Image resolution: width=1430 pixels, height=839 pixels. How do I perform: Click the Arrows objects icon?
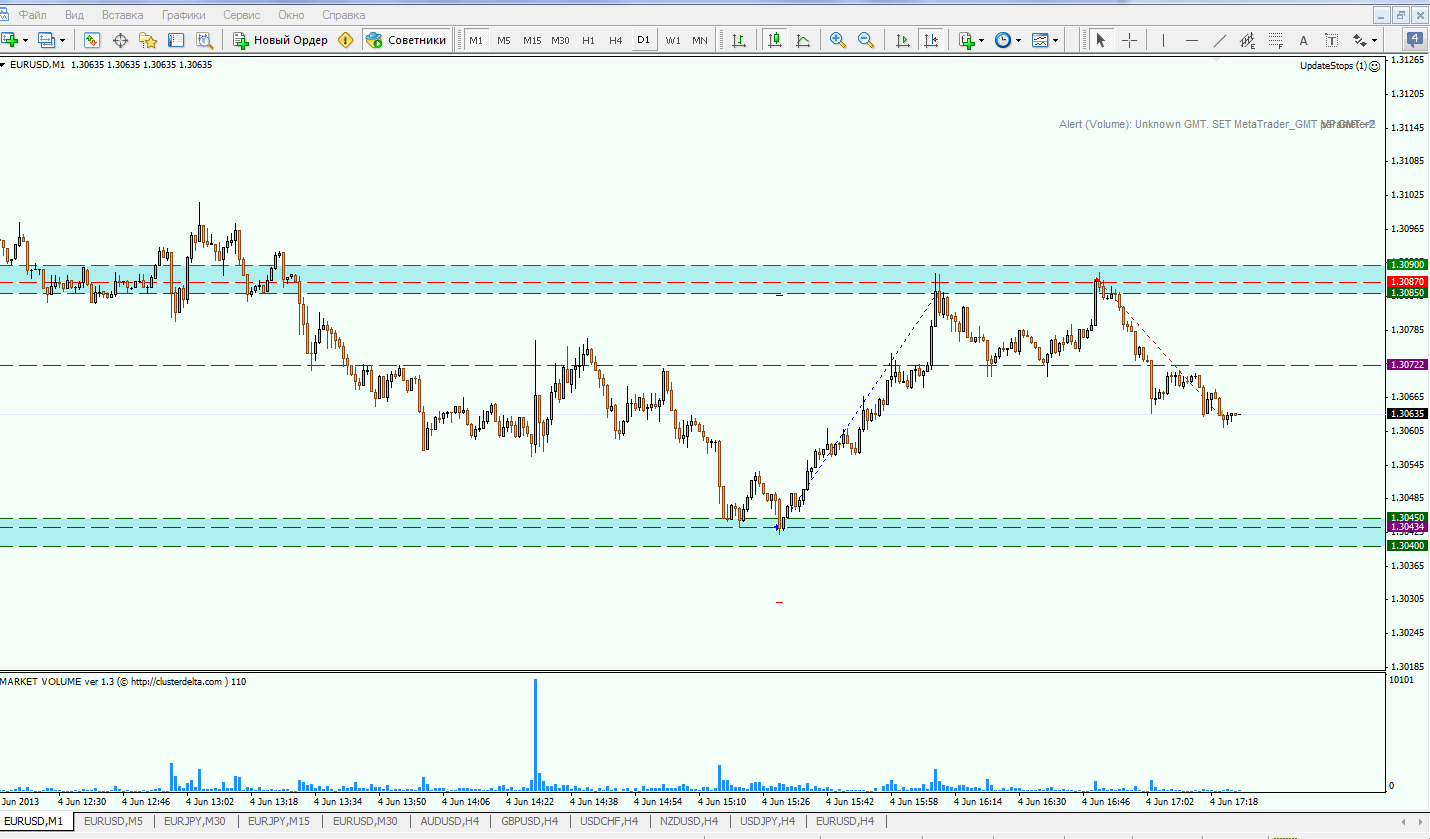[1360, 40]
